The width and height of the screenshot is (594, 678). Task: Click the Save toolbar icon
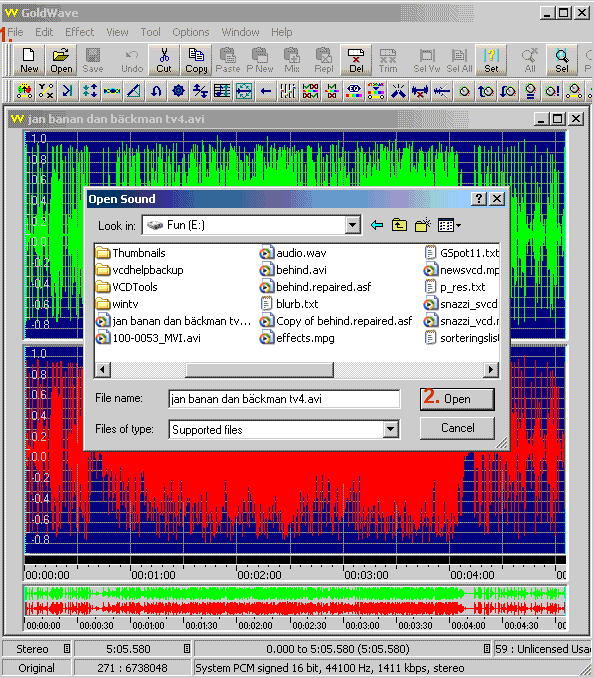point(93,60)
